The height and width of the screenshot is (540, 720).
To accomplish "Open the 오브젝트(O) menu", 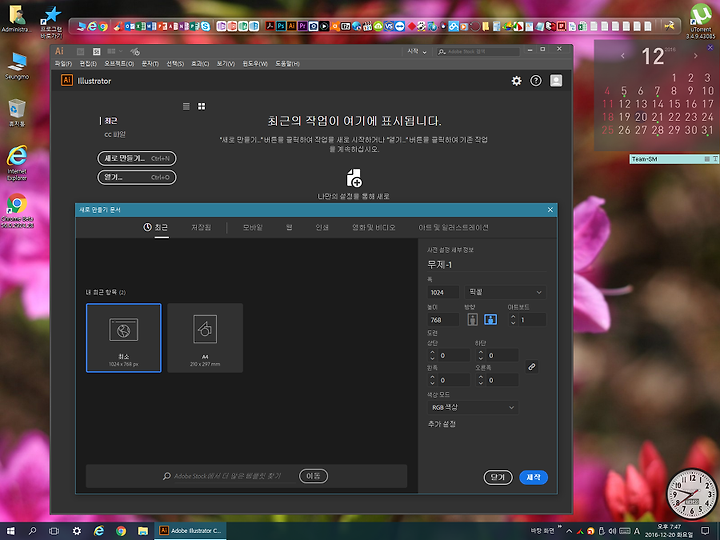I will click(x=119, y=64).
